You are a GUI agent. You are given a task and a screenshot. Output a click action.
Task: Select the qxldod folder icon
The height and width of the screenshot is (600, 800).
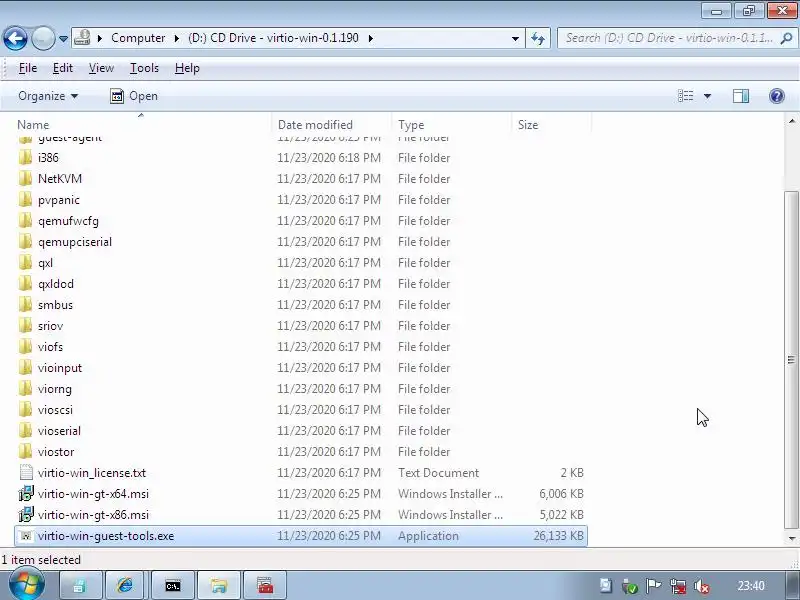coord(26,283)
